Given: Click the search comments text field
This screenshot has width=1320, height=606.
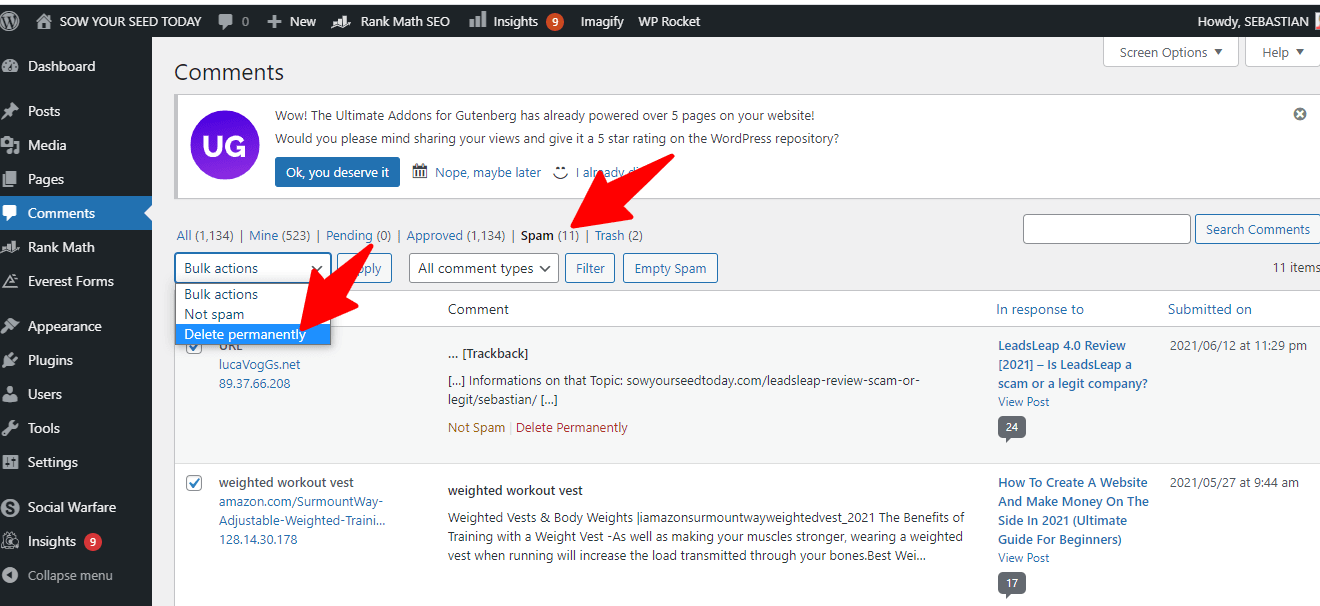Looking at the screenshot, I should (x=1107, y=229).
